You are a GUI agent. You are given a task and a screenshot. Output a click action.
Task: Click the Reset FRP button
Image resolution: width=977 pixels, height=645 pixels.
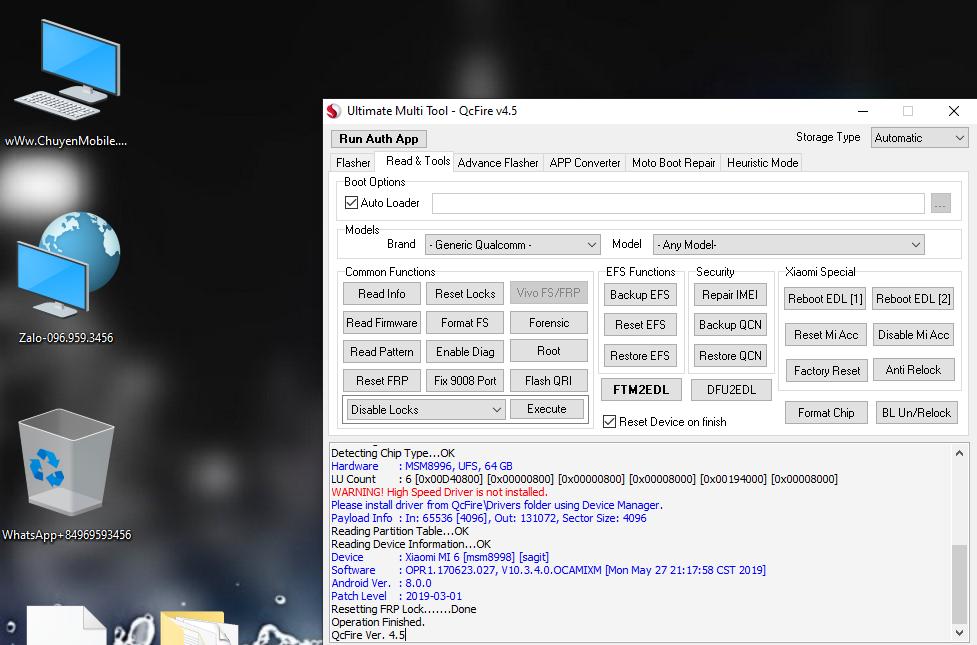coord(382,380)
